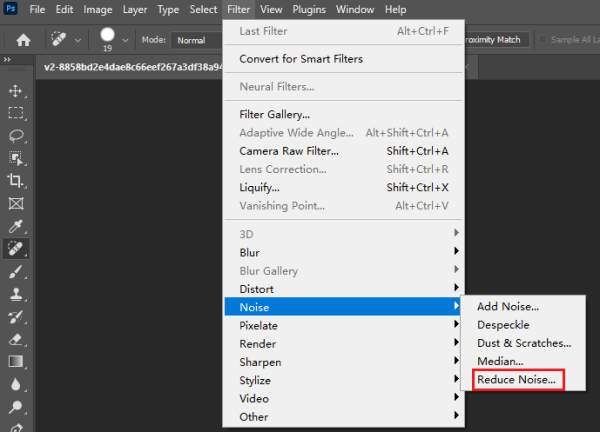Choose Reduce Noise from the Noise submenu

pos(516,380)
